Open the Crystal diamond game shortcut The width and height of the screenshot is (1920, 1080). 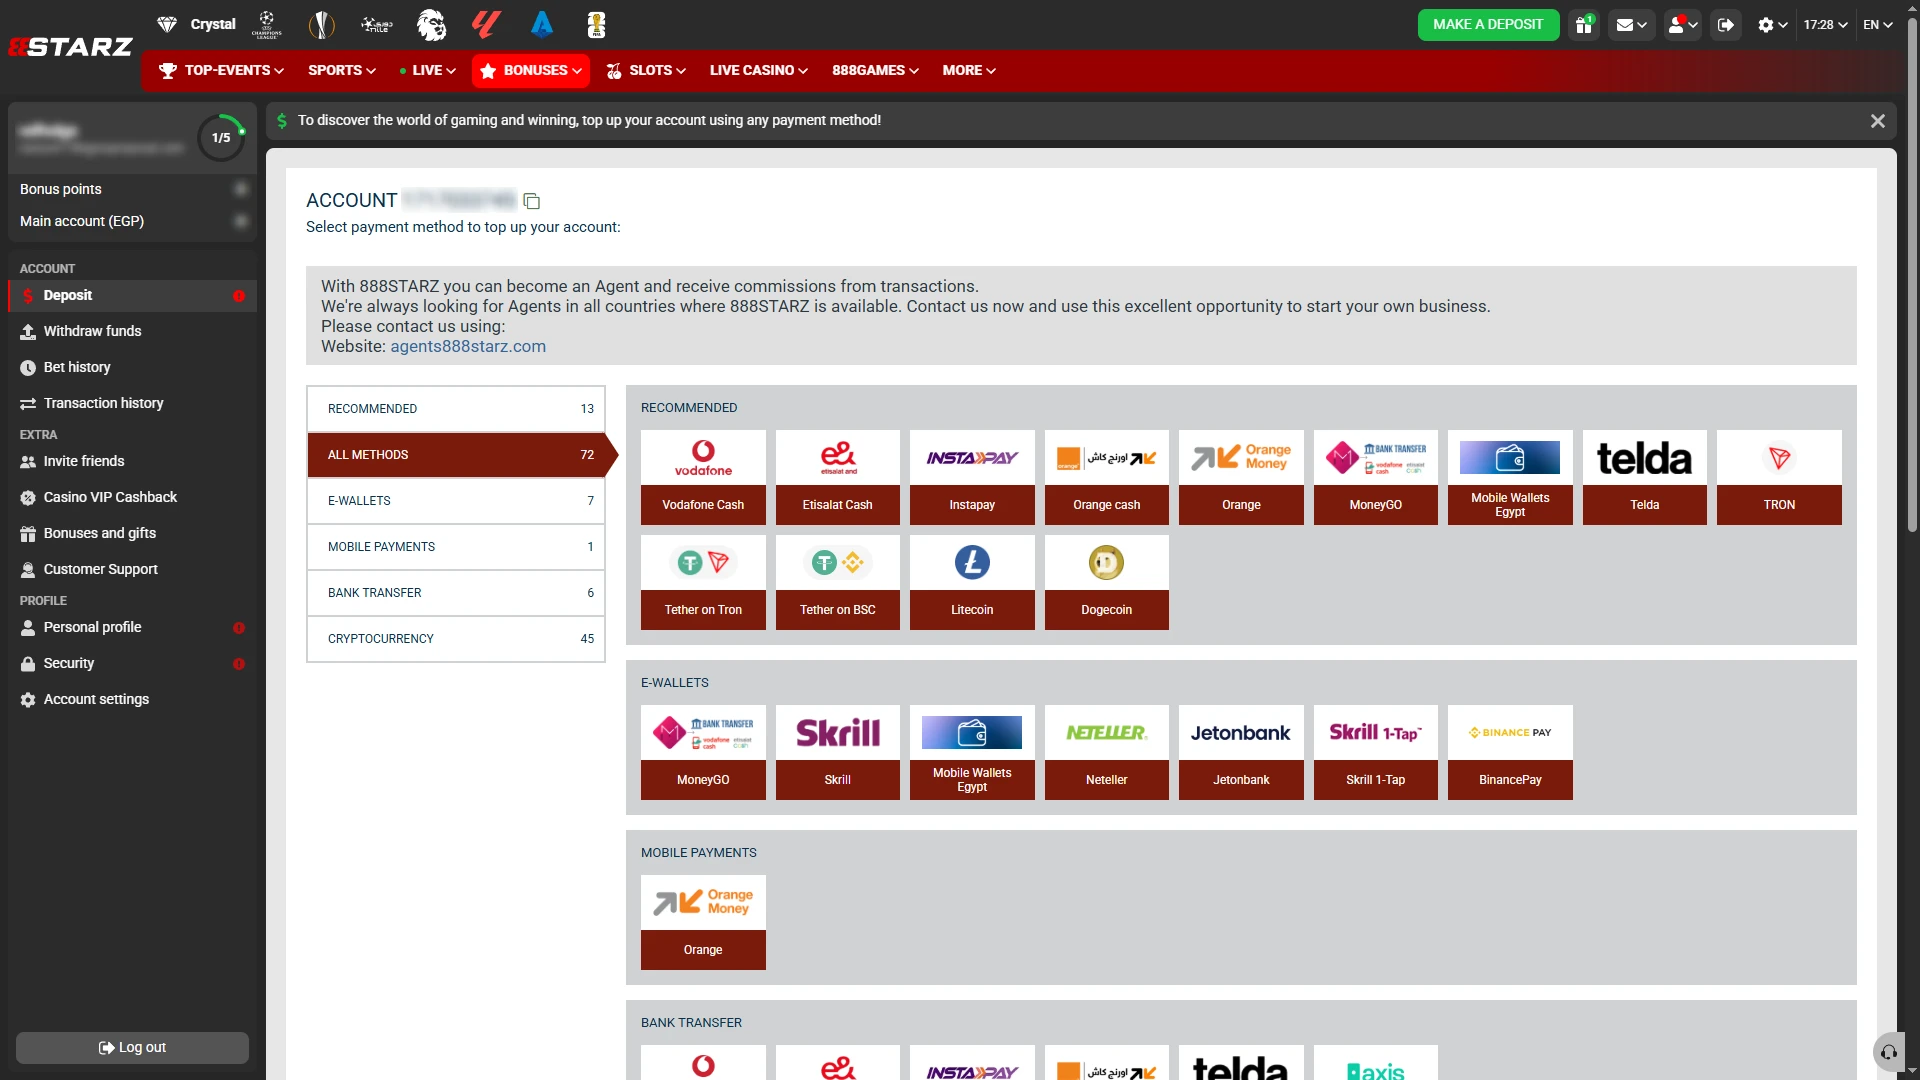(x=197, y=25)
